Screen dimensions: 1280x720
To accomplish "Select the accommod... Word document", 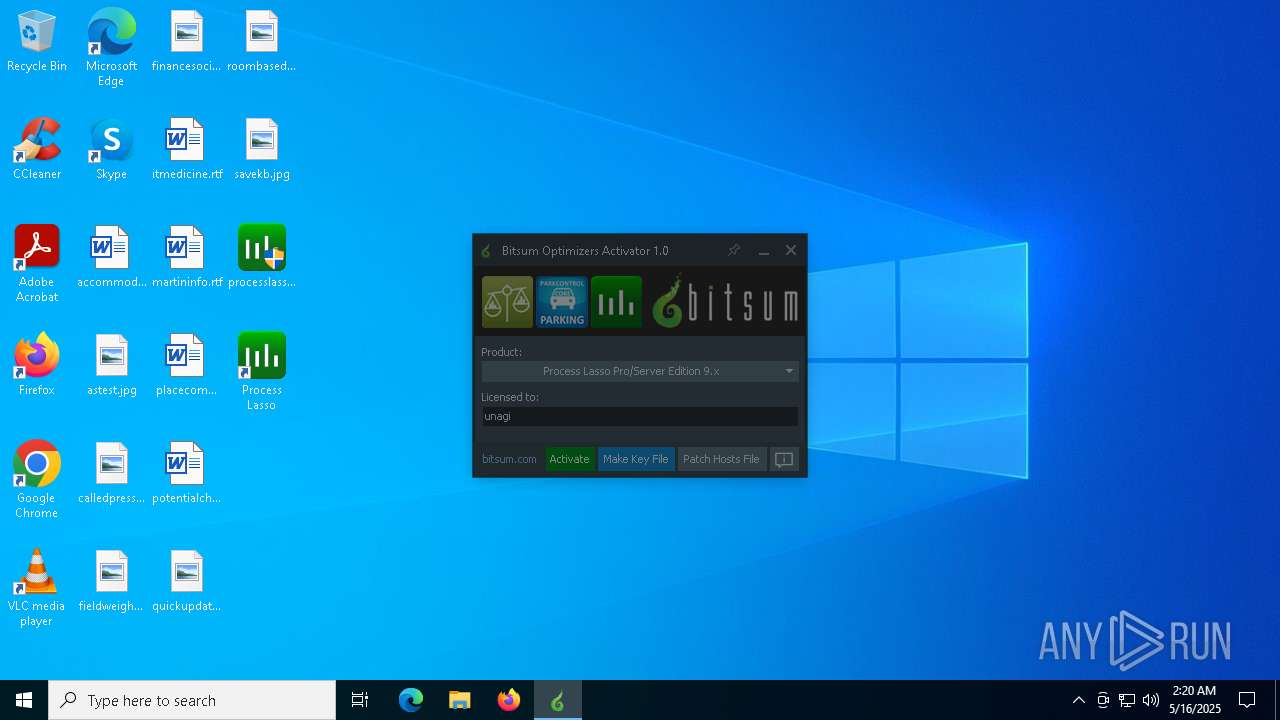I will pyautogui.click(x=111, y=257).
